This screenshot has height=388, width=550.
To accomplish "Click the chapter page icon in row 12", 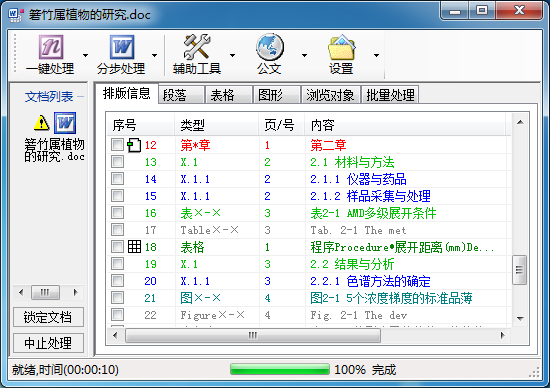I will pos(134,145).
